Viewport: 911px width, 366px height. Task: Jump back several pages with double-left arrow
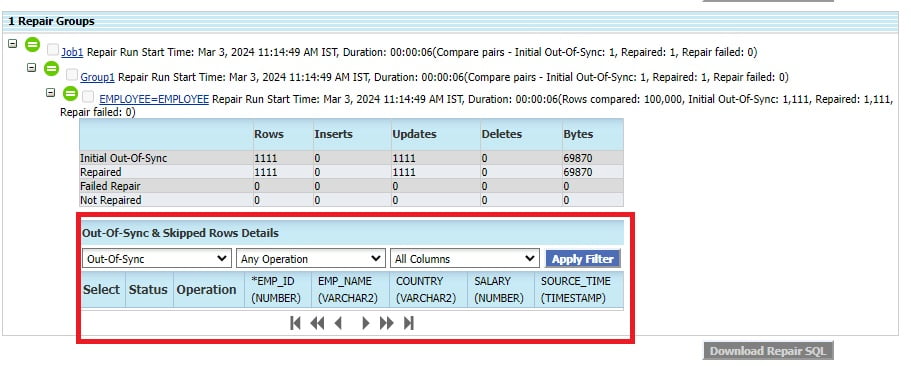(x=317, y=323)
